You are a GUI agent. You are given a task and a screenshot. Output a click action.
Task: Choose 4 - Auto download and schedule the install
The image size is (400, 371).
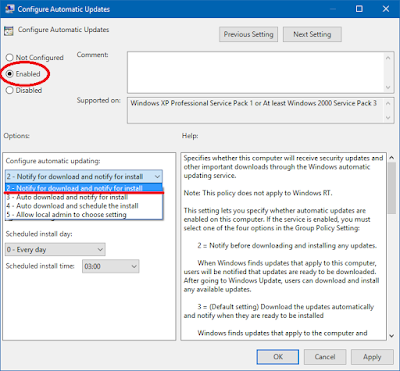[84, 206]
